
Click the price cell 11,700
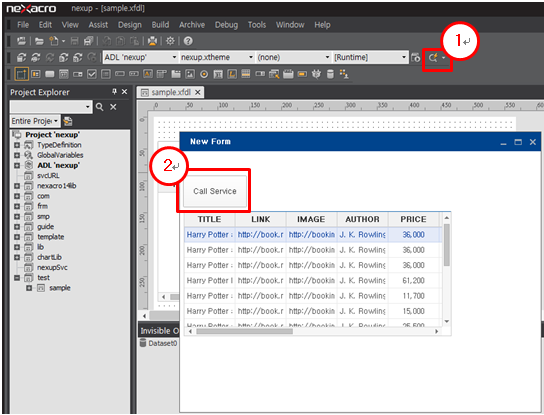point(413,296)
